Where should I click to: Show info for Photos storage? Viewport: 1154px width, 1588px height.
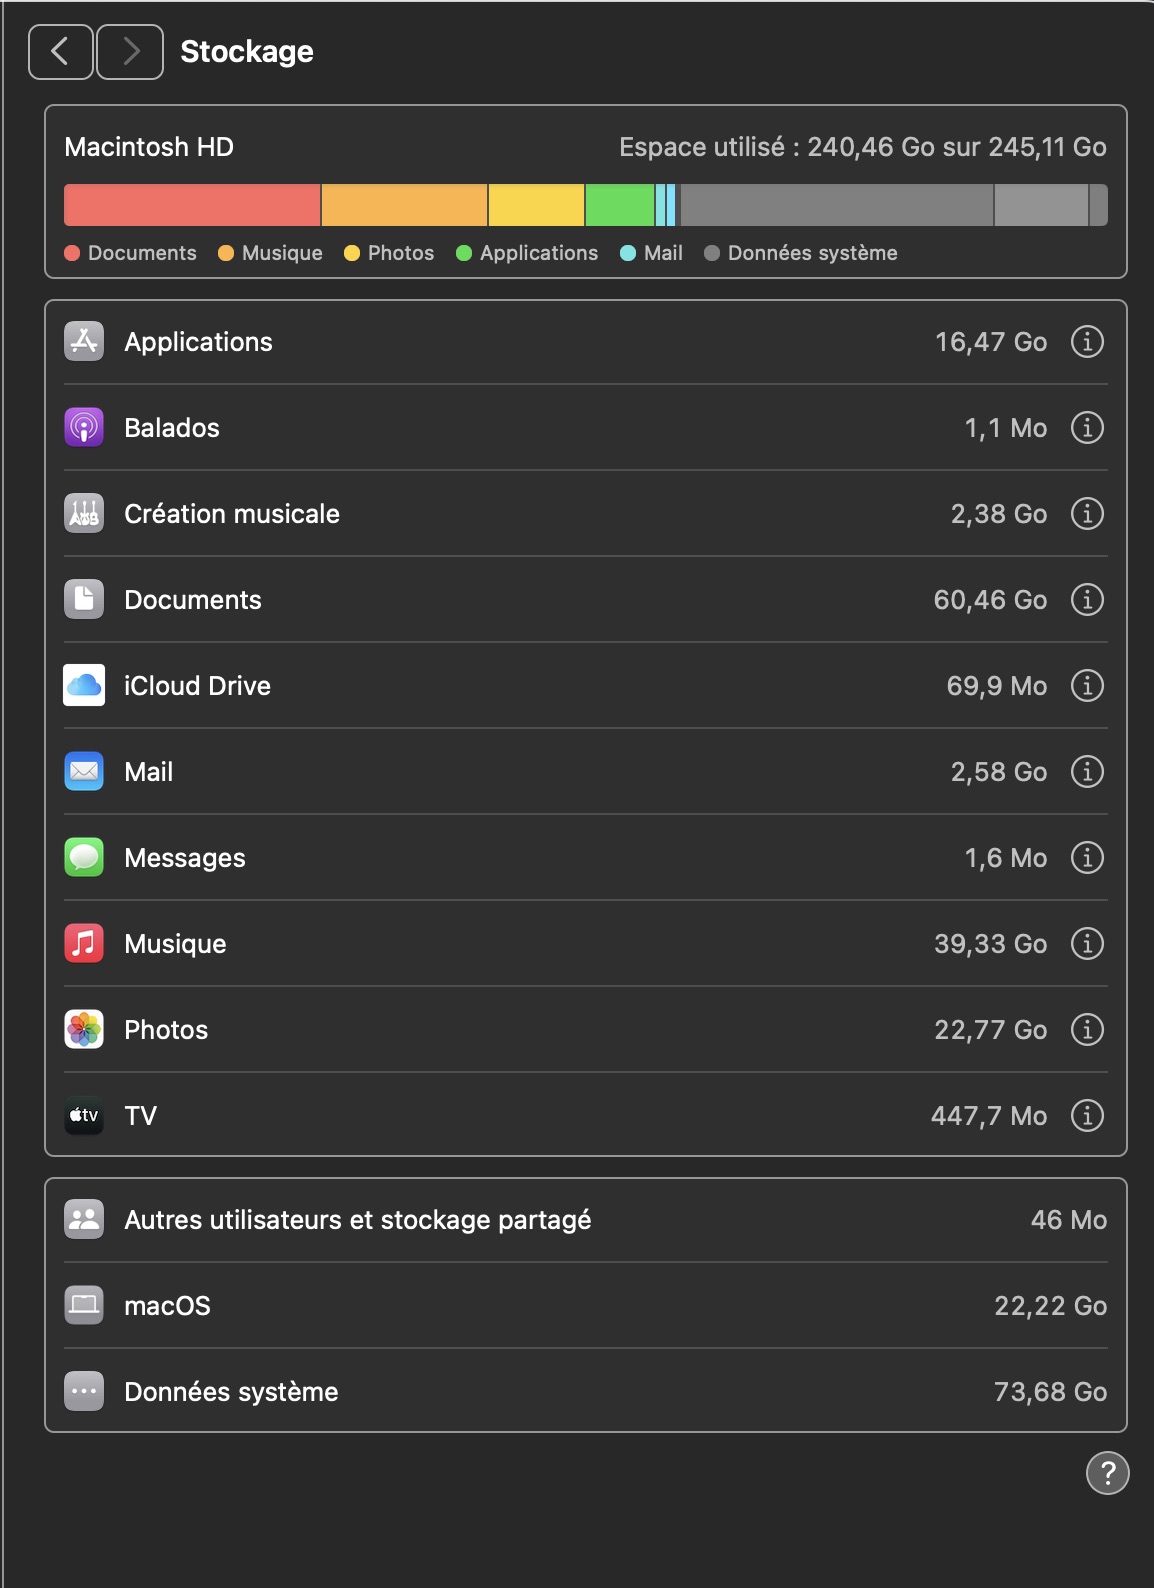click(x=1087, y=1030)
